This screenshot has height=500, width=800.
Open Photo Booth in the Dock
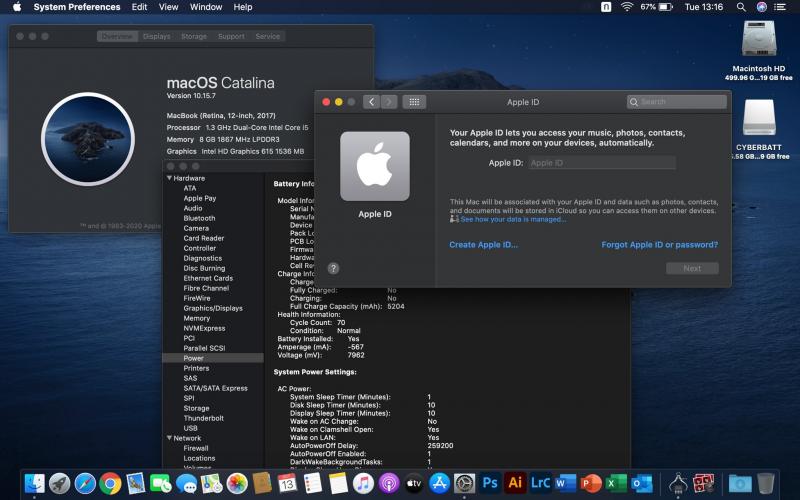(x=704, y=483)
